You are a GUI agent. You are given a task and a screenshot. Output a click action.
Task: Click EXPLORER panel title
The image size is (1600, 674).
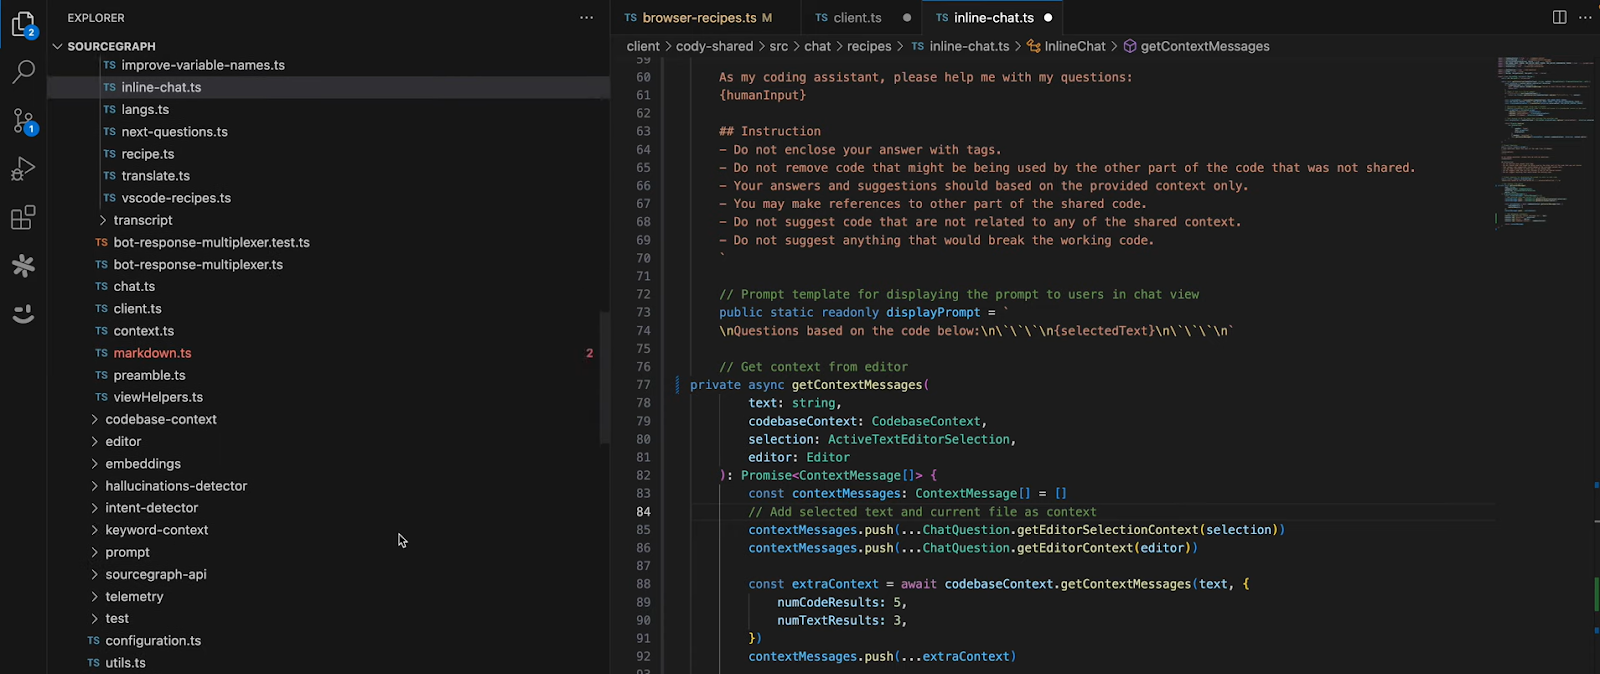pyautogui.click(x=96, y=18)
